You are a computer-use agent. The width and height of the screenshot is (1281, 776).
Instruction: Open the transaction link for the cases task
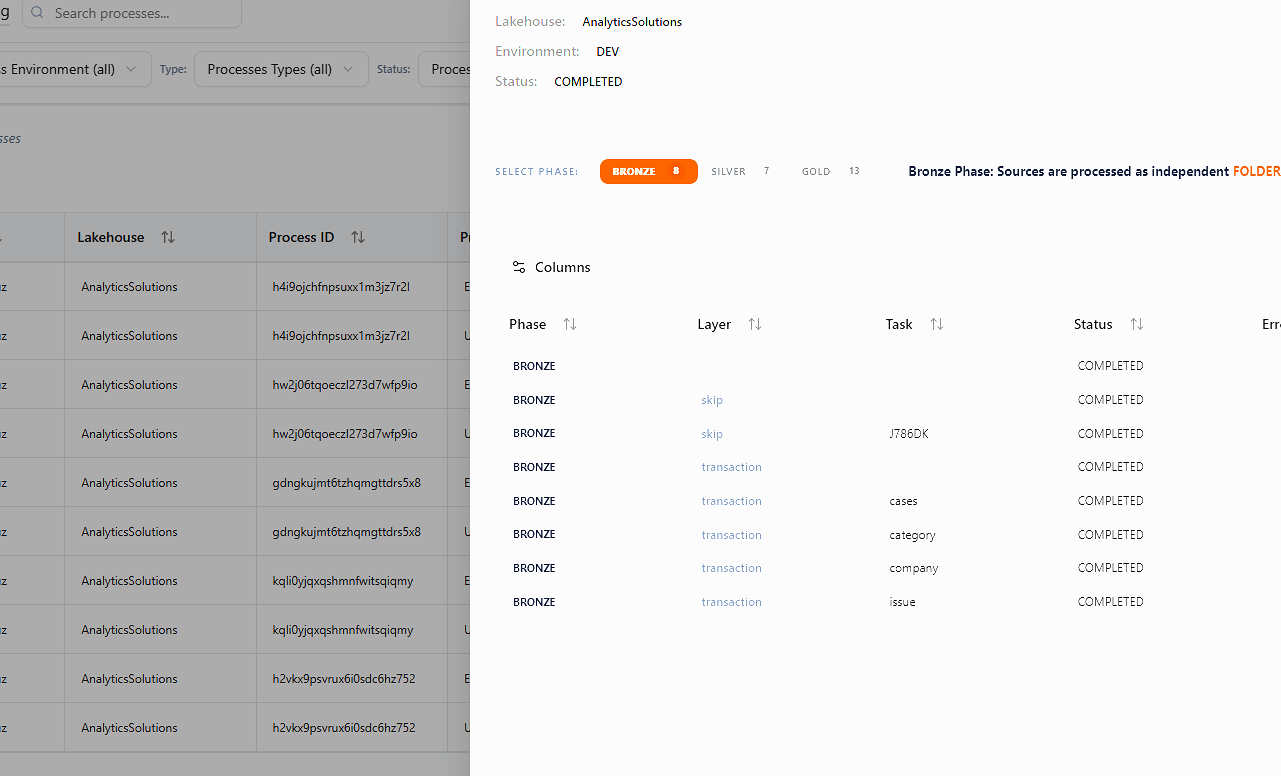(x=731, y=500)
